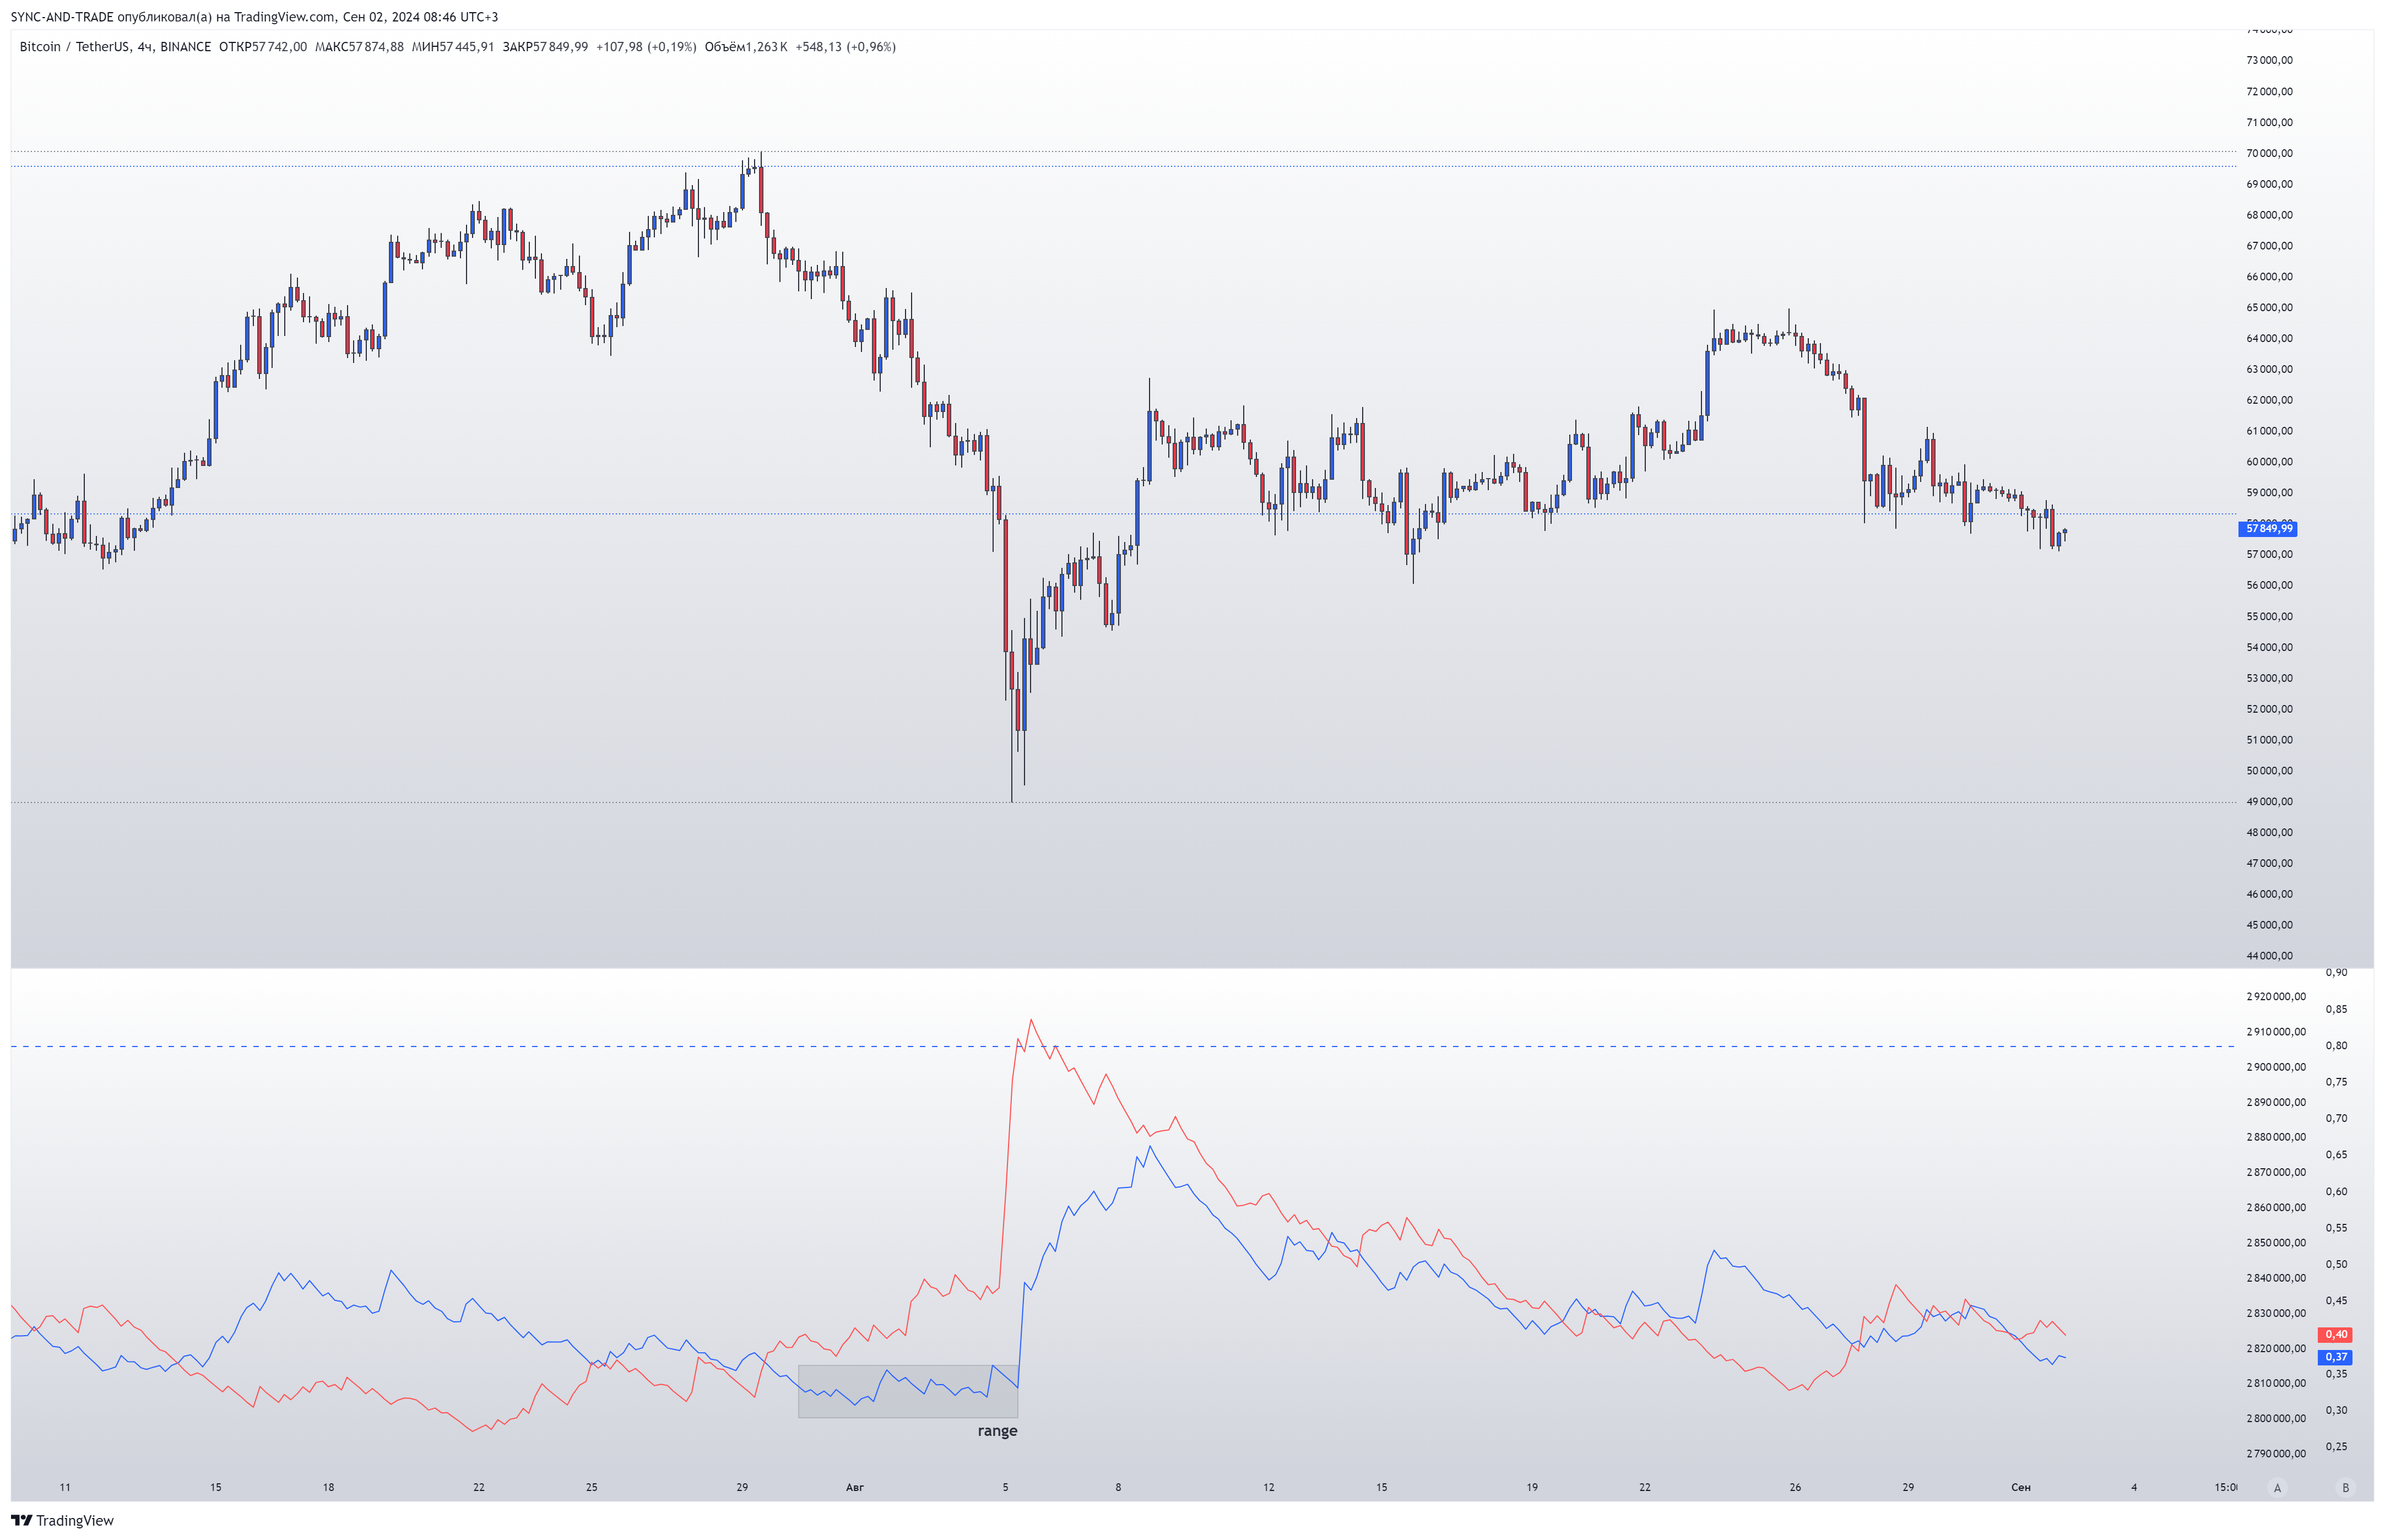Image resolution: width=2385 pixels, height=1540 pixels.
Task: Click the 2 920 000,00 indicator axis label
Action: pos(2276,996)
